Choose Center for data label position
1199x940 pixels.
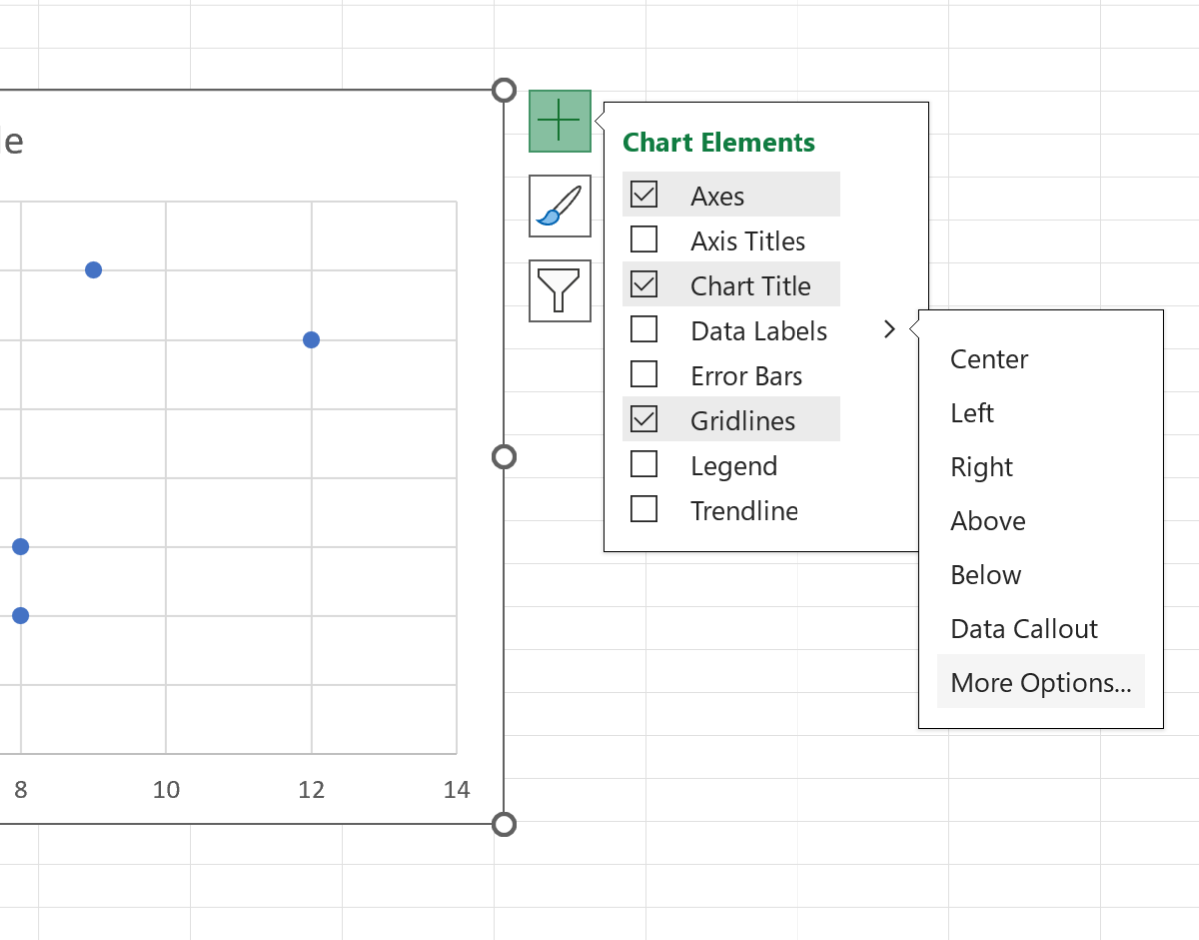[988, 359]
